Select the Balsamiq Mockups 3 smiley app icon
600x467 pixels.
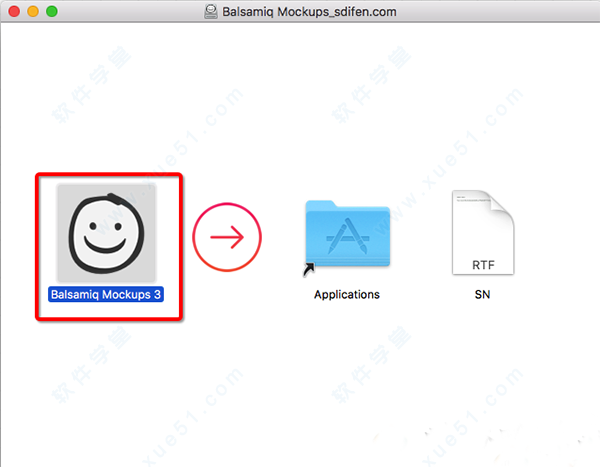pos(106,233)
